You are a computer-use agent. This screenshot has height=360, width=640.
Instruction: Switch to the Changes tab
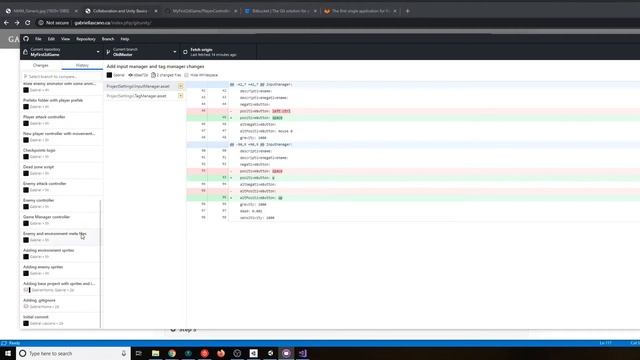[x=41, y=65]
